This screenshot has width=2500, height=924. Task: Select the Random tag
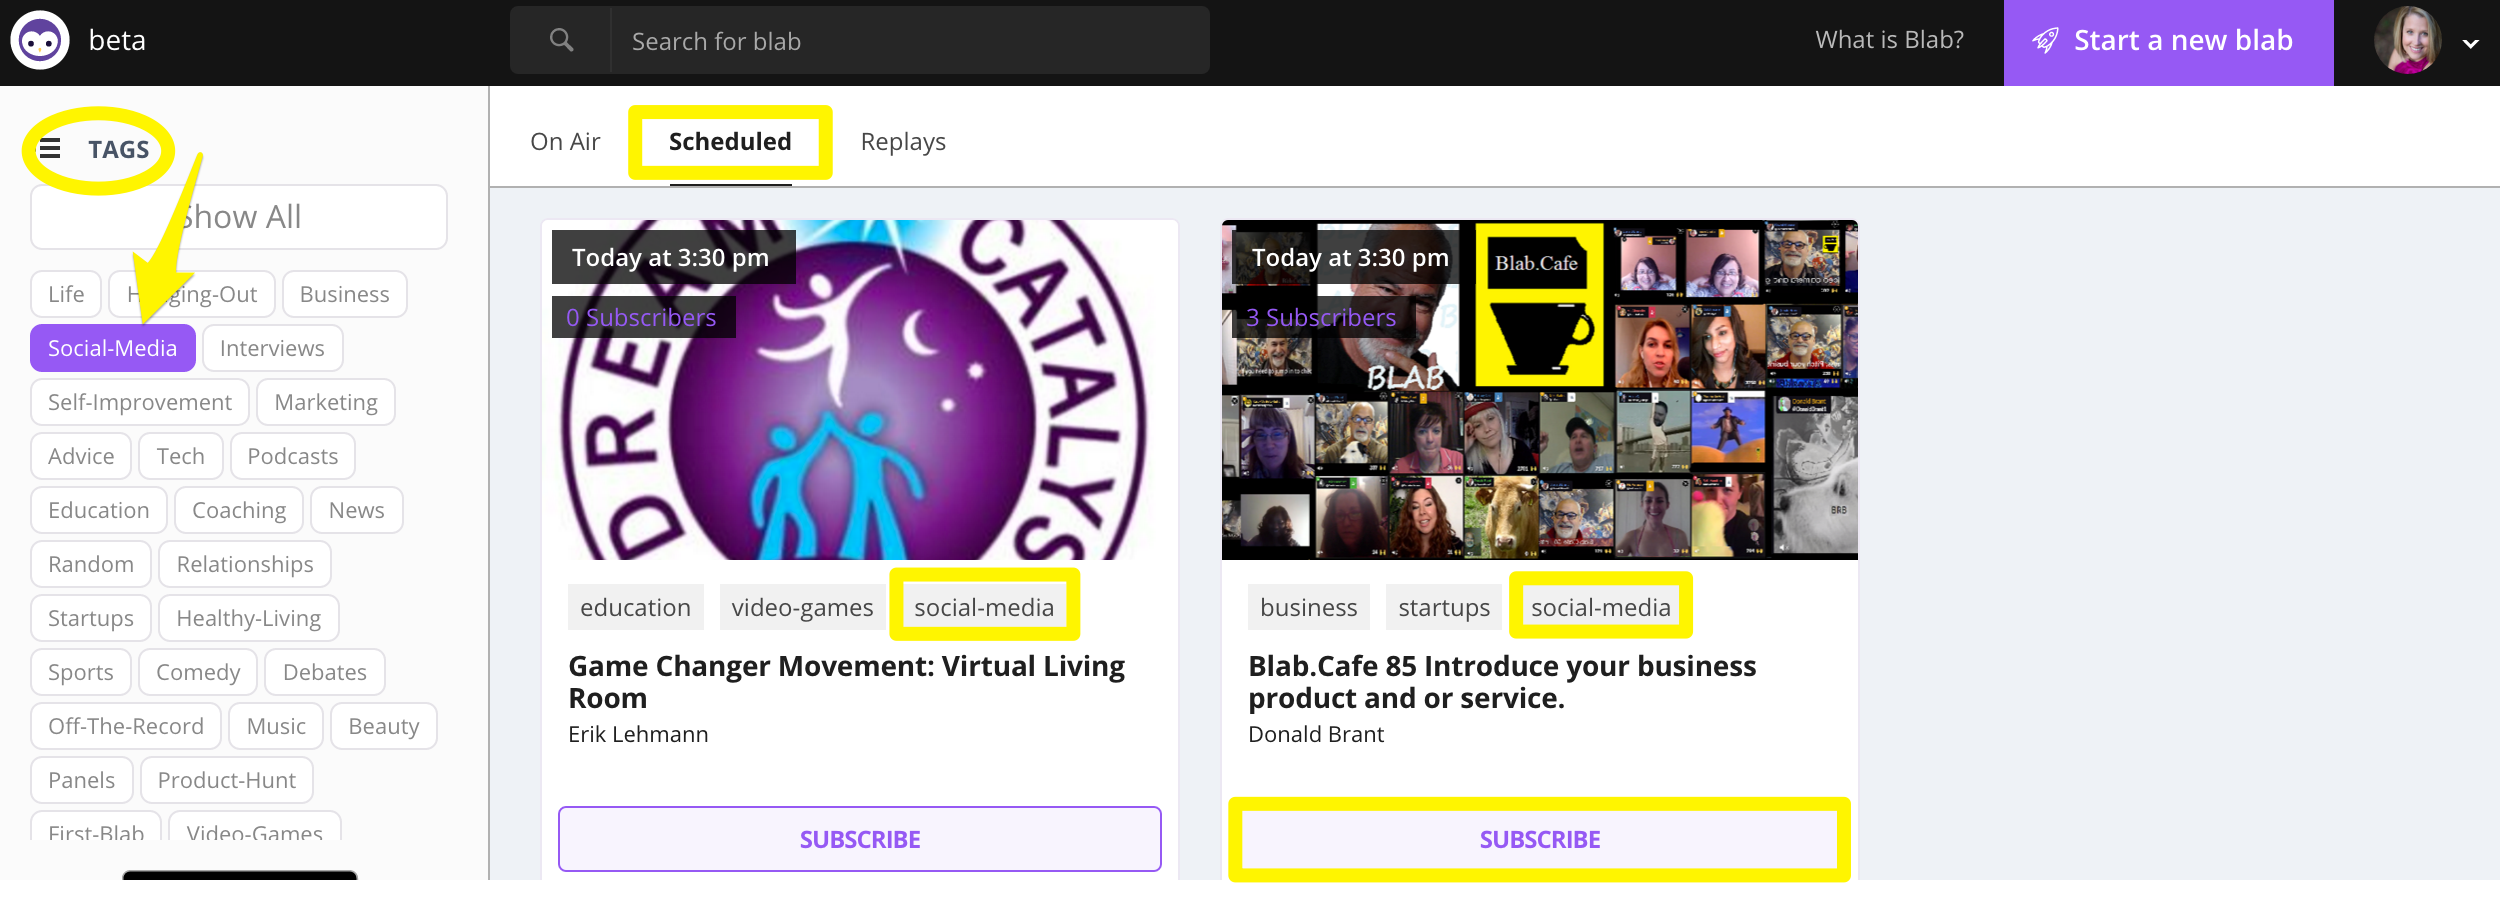pyautogui.click(x=91, y=564)
